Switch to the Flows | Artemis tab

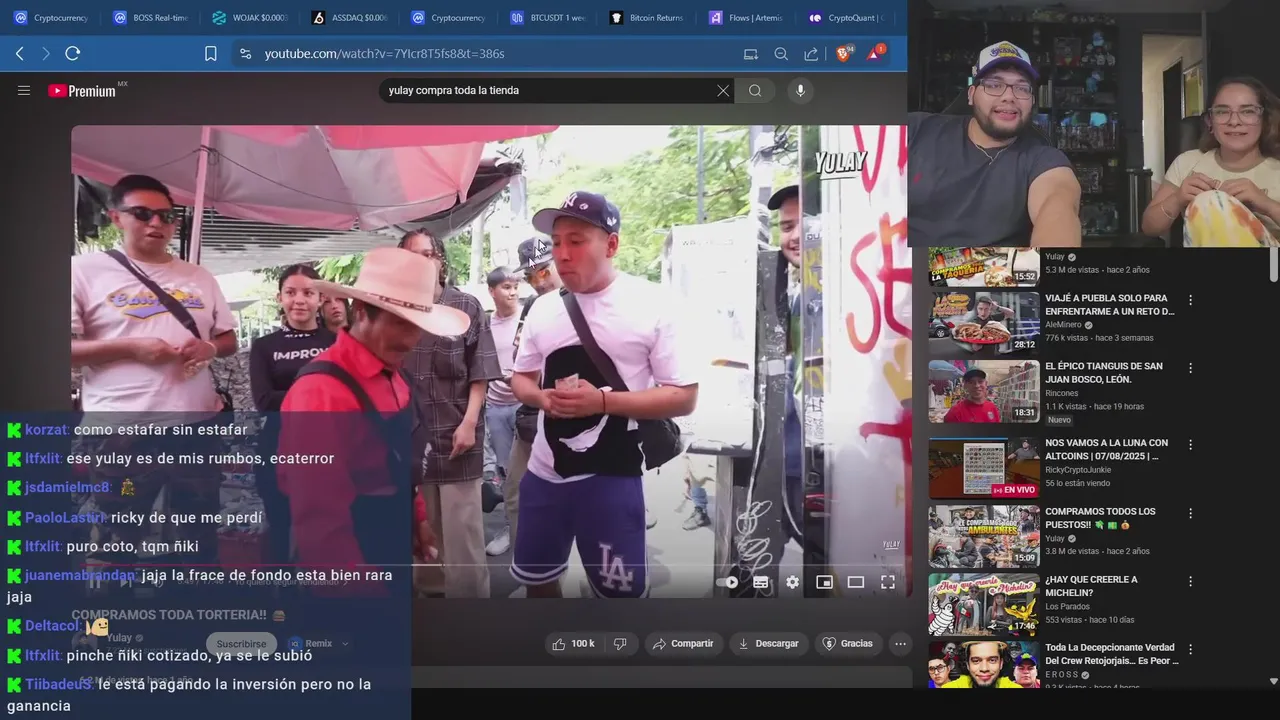pyautogui.click(x=746, y=18)
